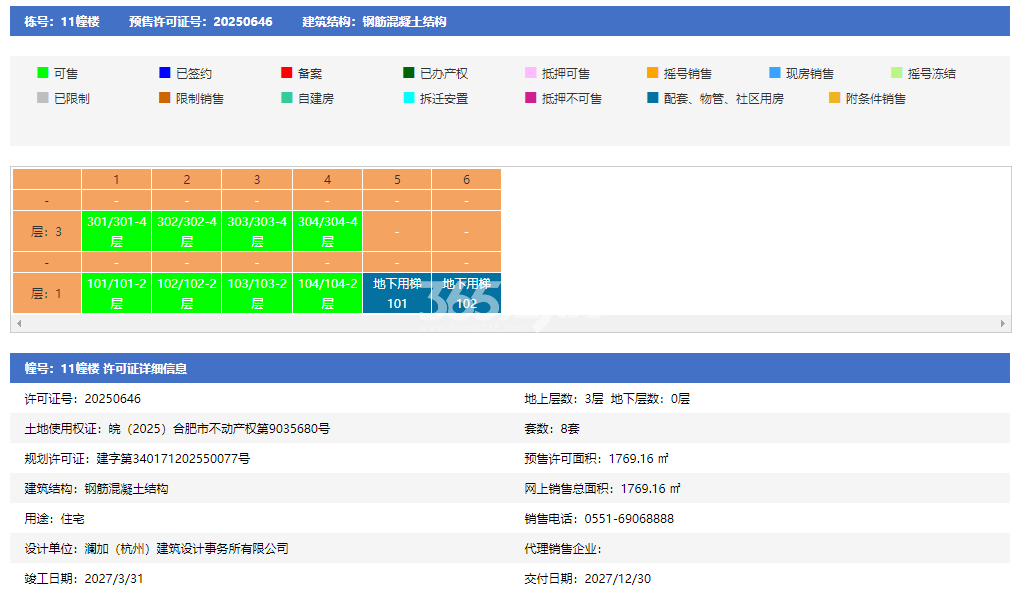Click the 许可证号: 20250646 detail row

[x=83, y=398]
